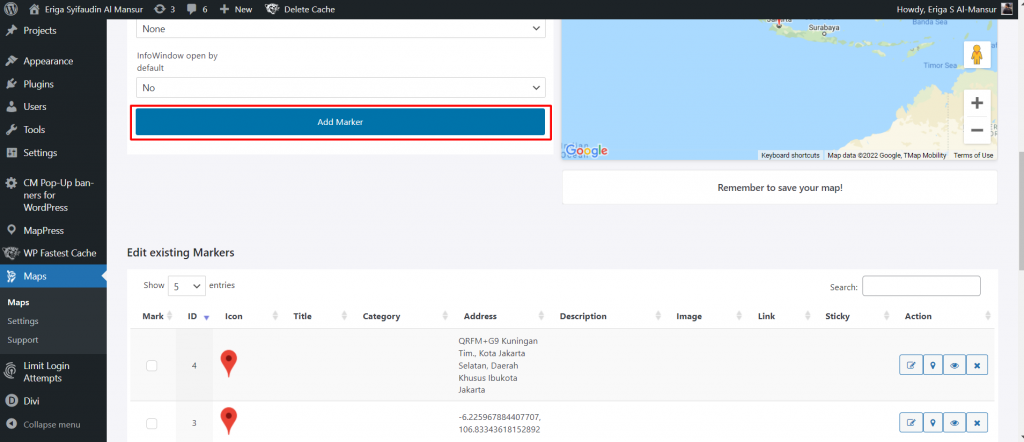The width and height of the screenshot is (1024, 442).
Task: Edit marker 4 with the pencil icon
Action: (x=910, y=366)
